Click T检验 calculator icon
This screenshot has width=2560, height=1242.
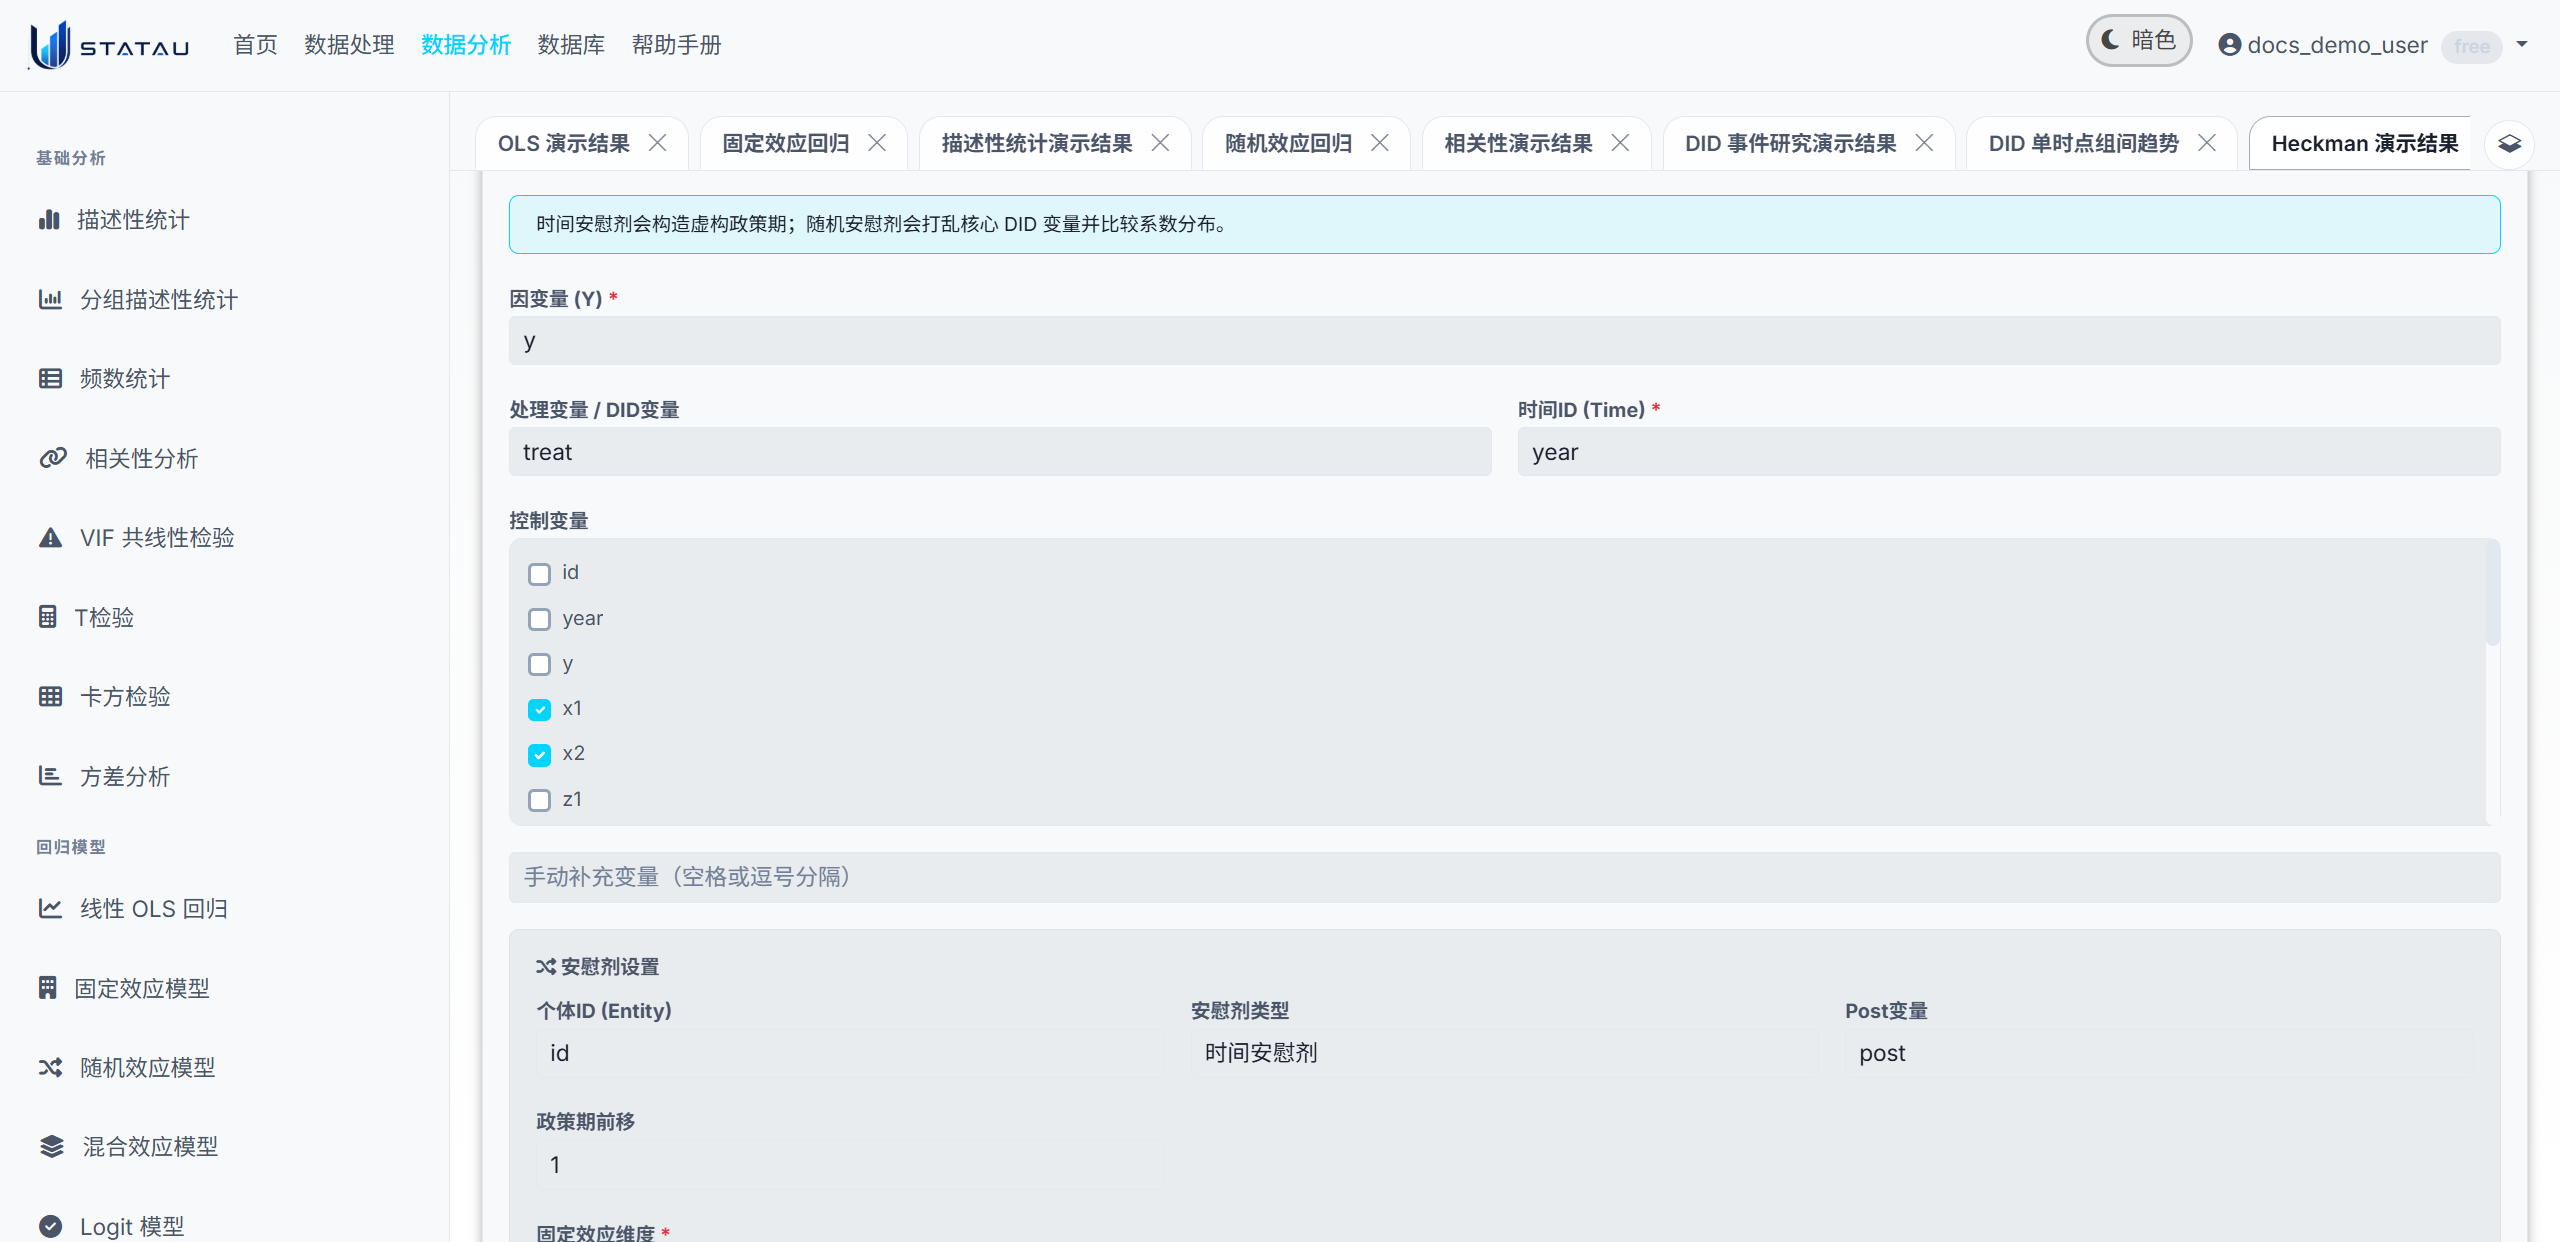point(47,617)
